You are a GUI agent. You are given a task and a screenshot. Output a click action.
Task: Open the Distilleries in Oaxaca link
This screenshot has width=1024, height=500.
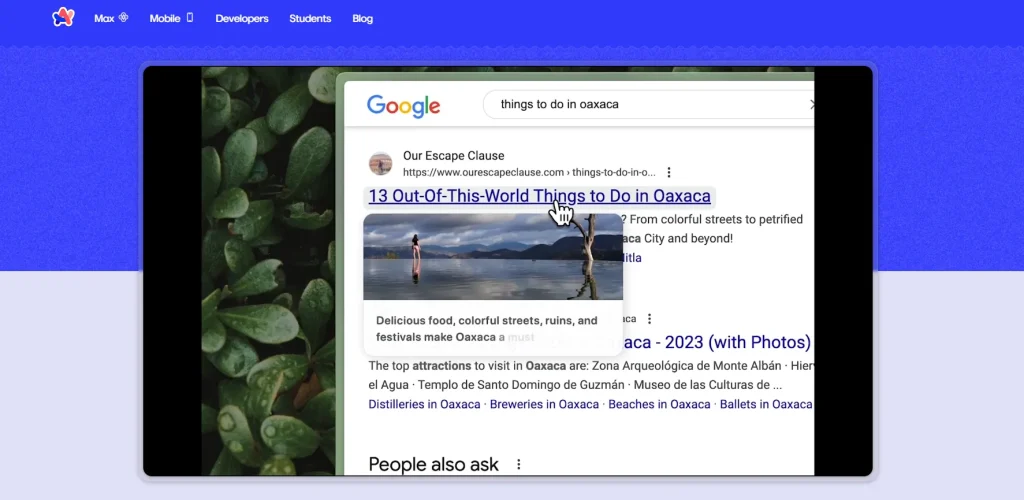(425, 404)
